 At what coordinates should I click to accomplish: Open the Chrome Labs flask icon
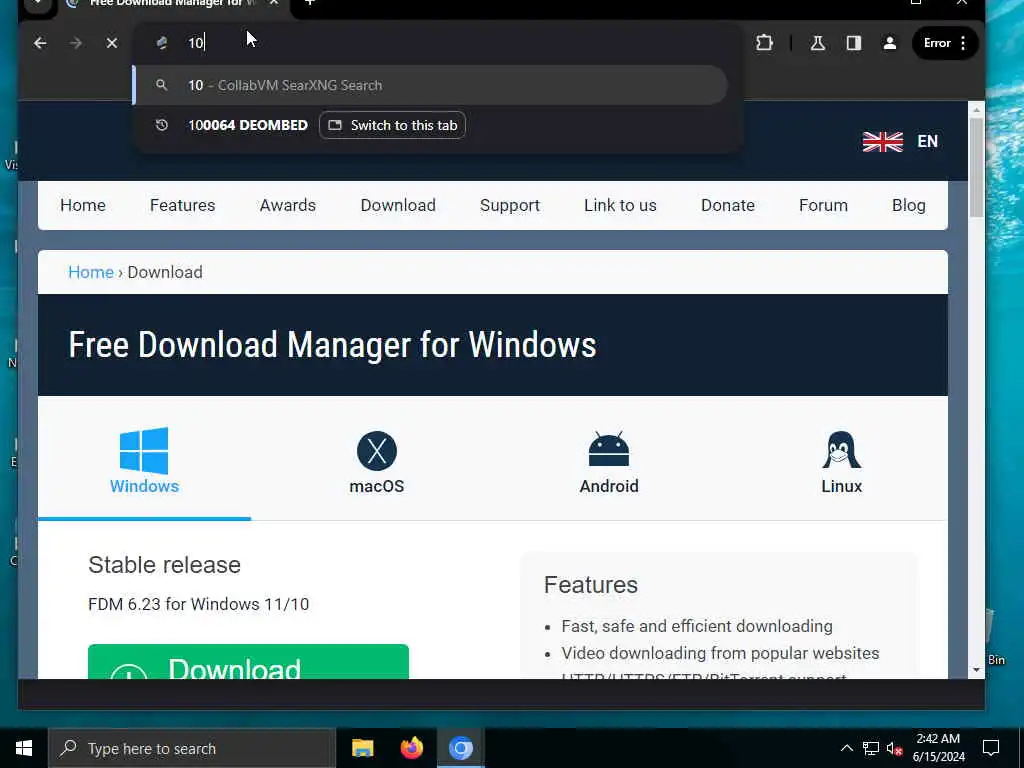tap(817, 43)
